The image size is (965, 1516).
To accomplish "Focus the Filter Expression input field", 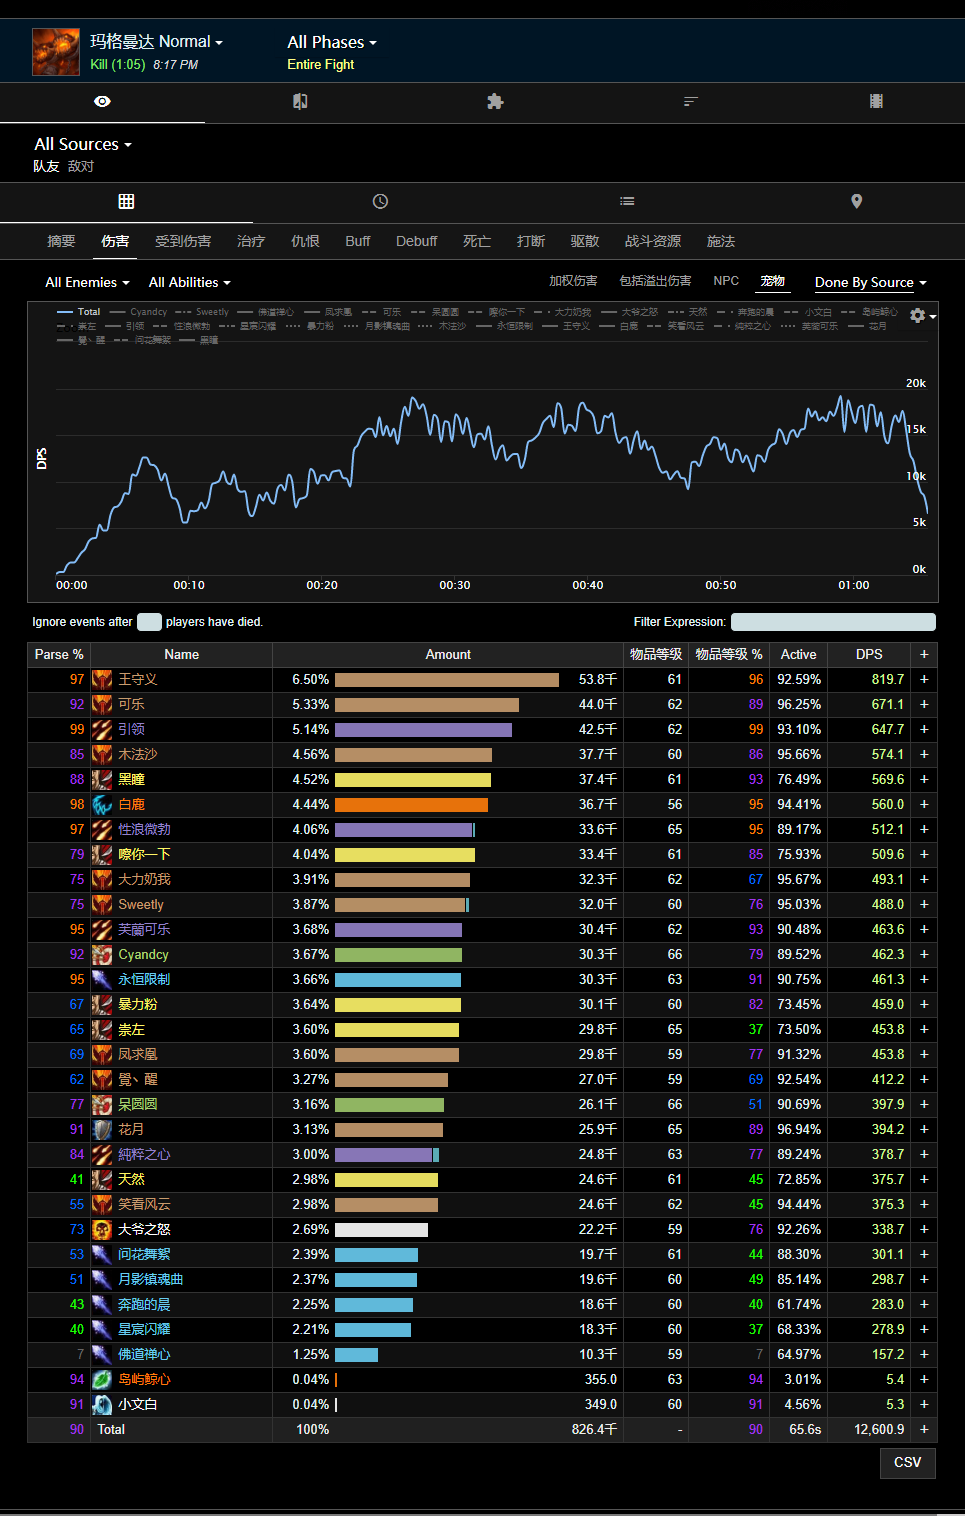I will [x=833, y=622].
